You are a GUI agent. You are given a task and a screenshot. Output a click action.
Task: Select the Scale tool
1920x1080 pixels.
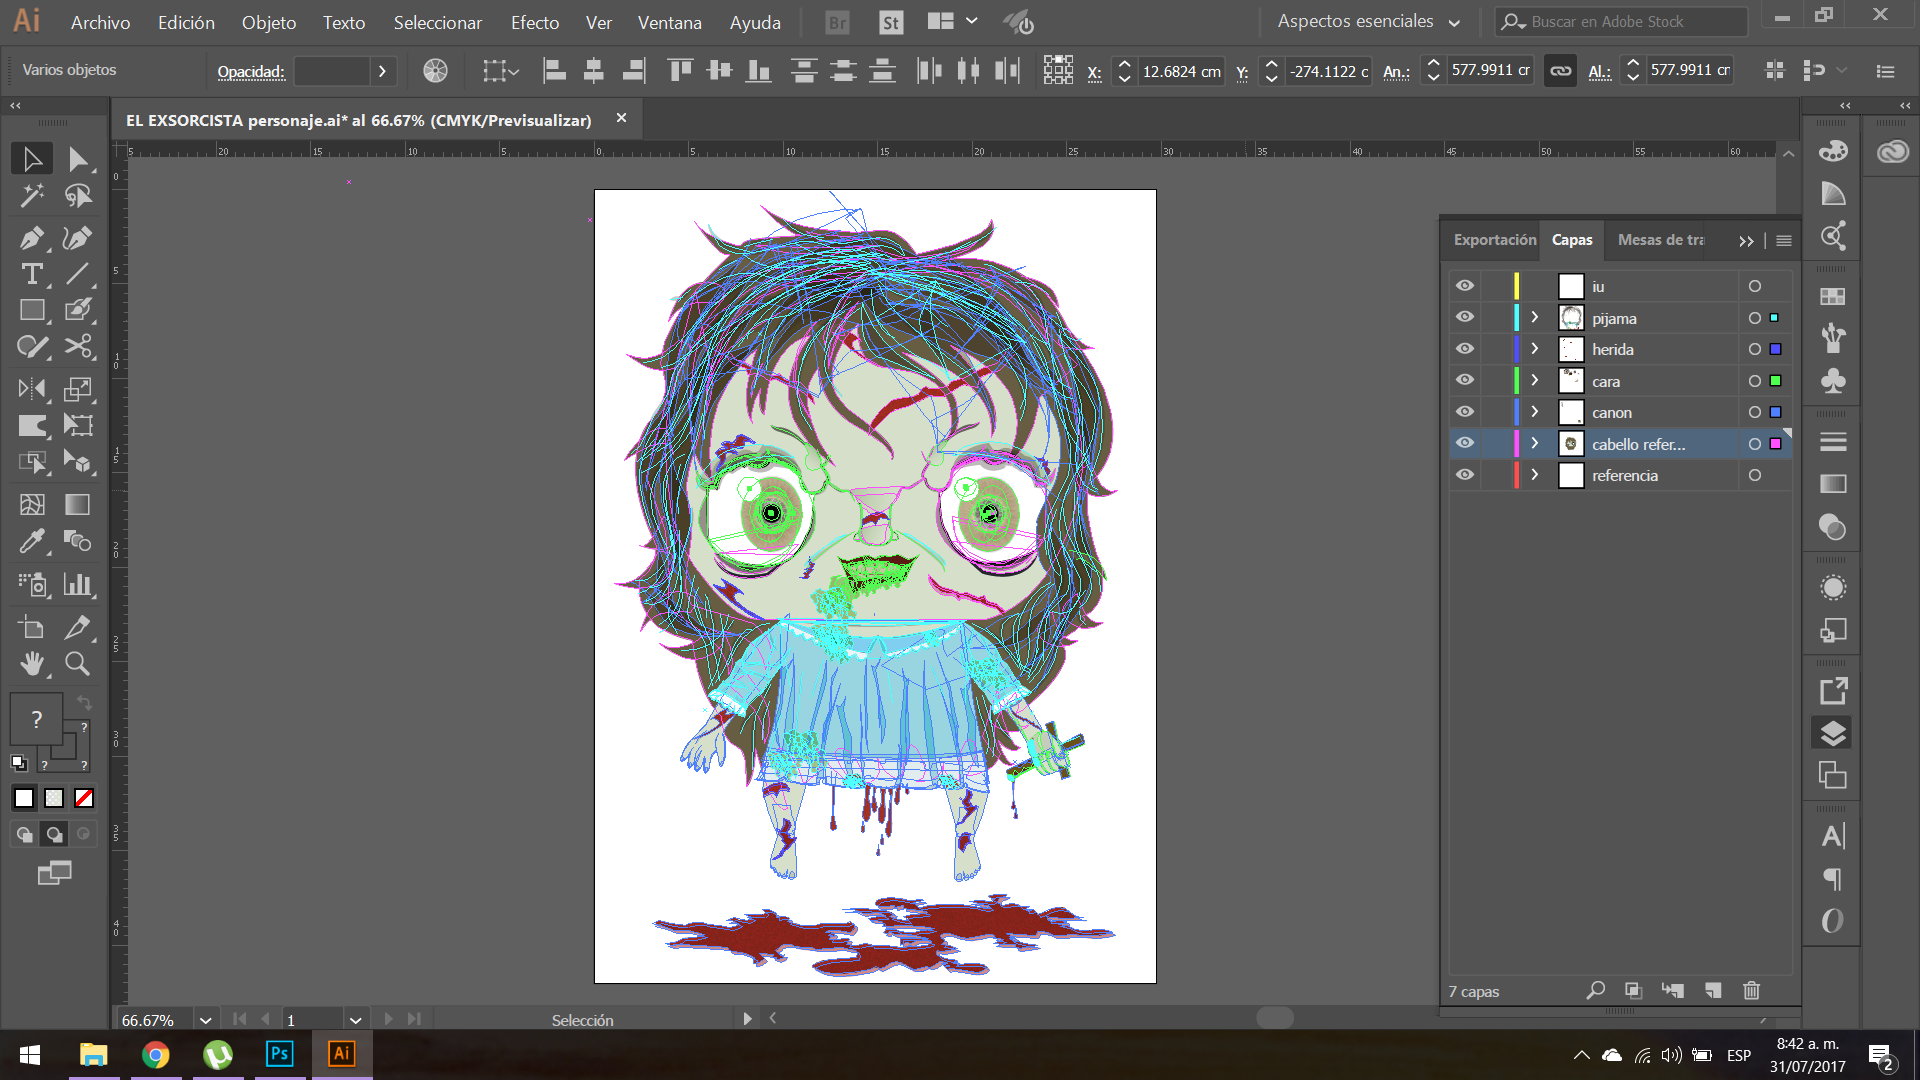[78, 389]
